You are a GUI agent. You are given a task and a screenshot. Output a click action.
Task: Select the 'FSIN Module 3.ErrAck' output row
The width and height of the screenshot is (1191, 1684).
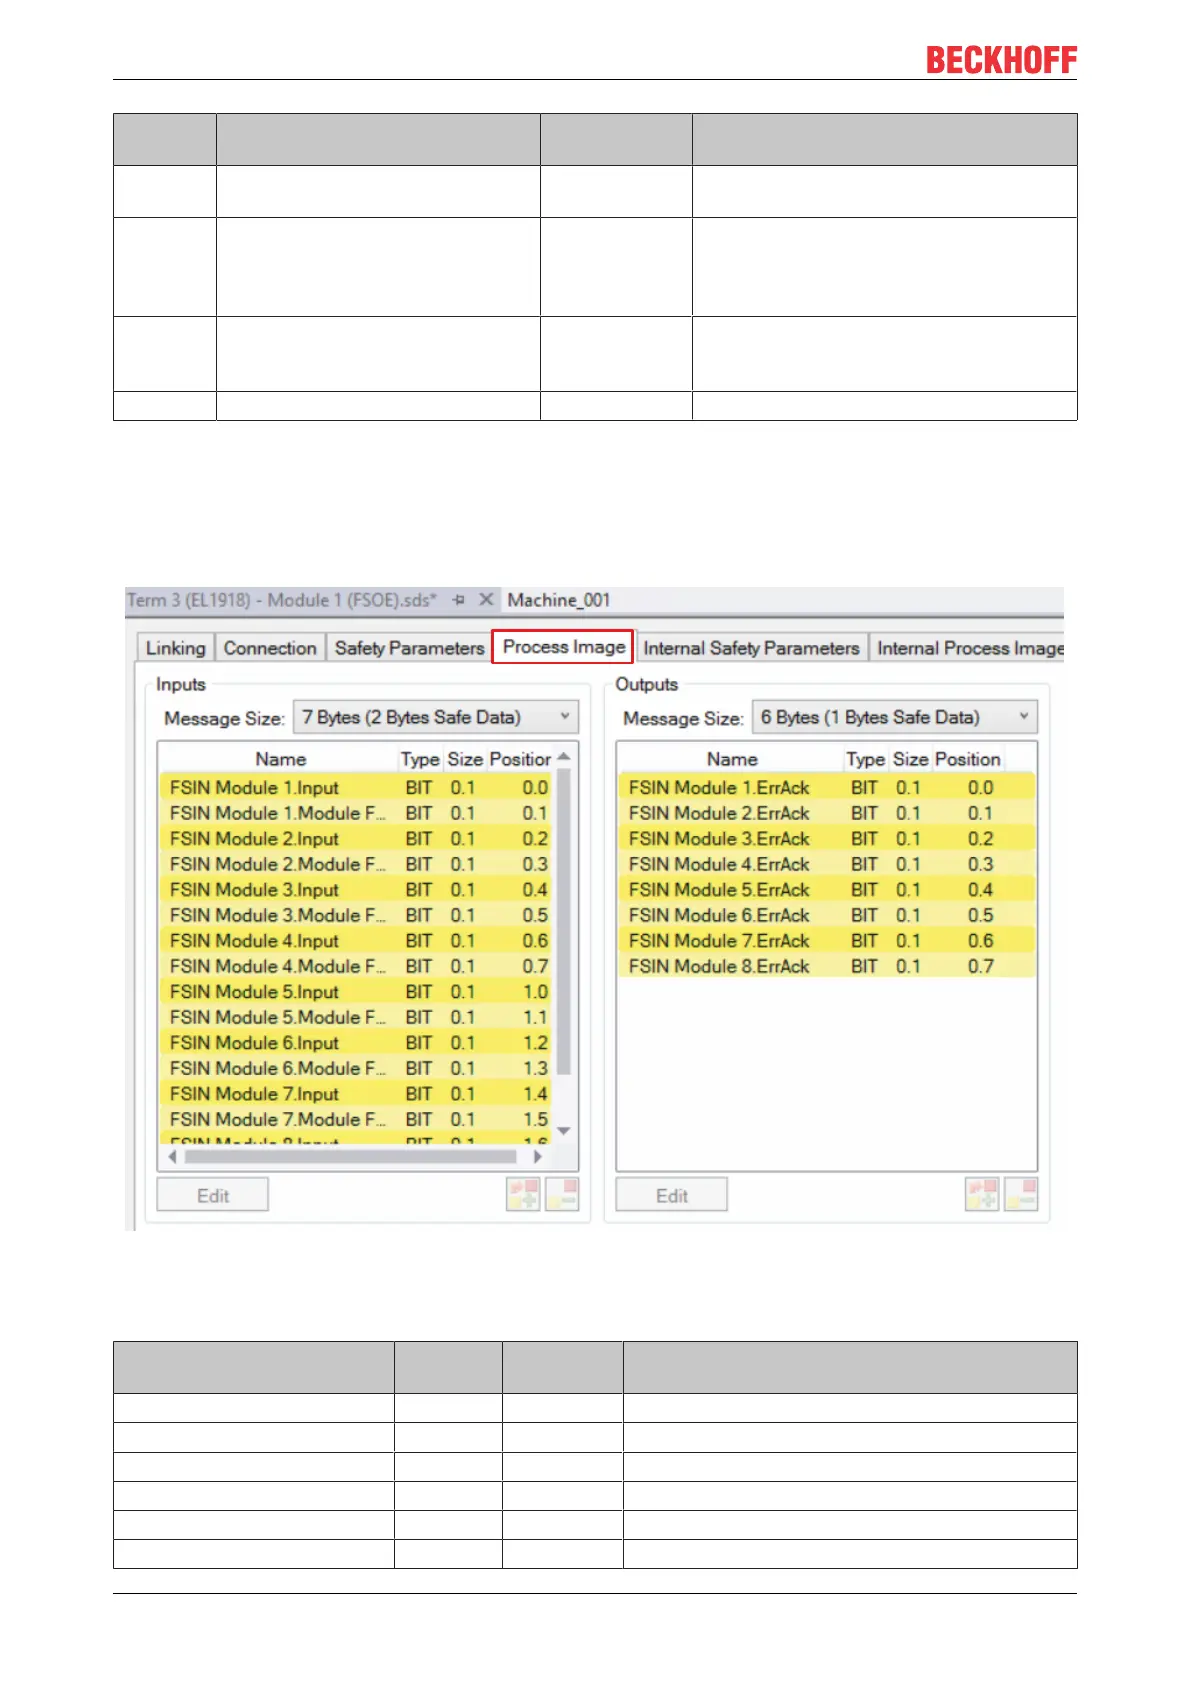(827, 839)
